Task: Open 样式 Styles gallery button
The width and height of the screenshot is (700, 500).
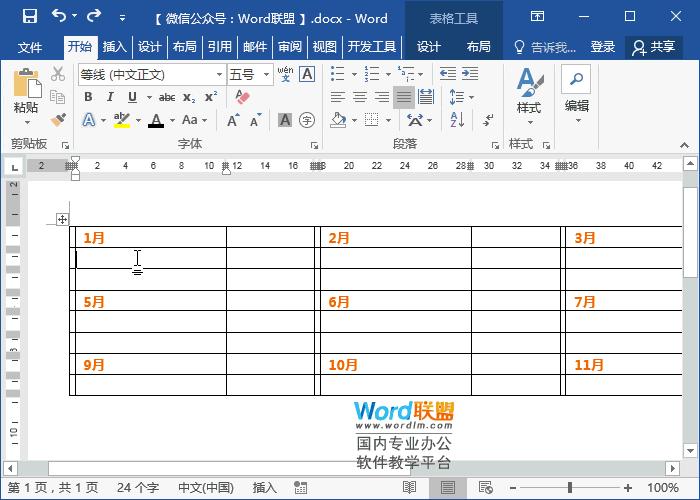Action: tap(529, 96)
